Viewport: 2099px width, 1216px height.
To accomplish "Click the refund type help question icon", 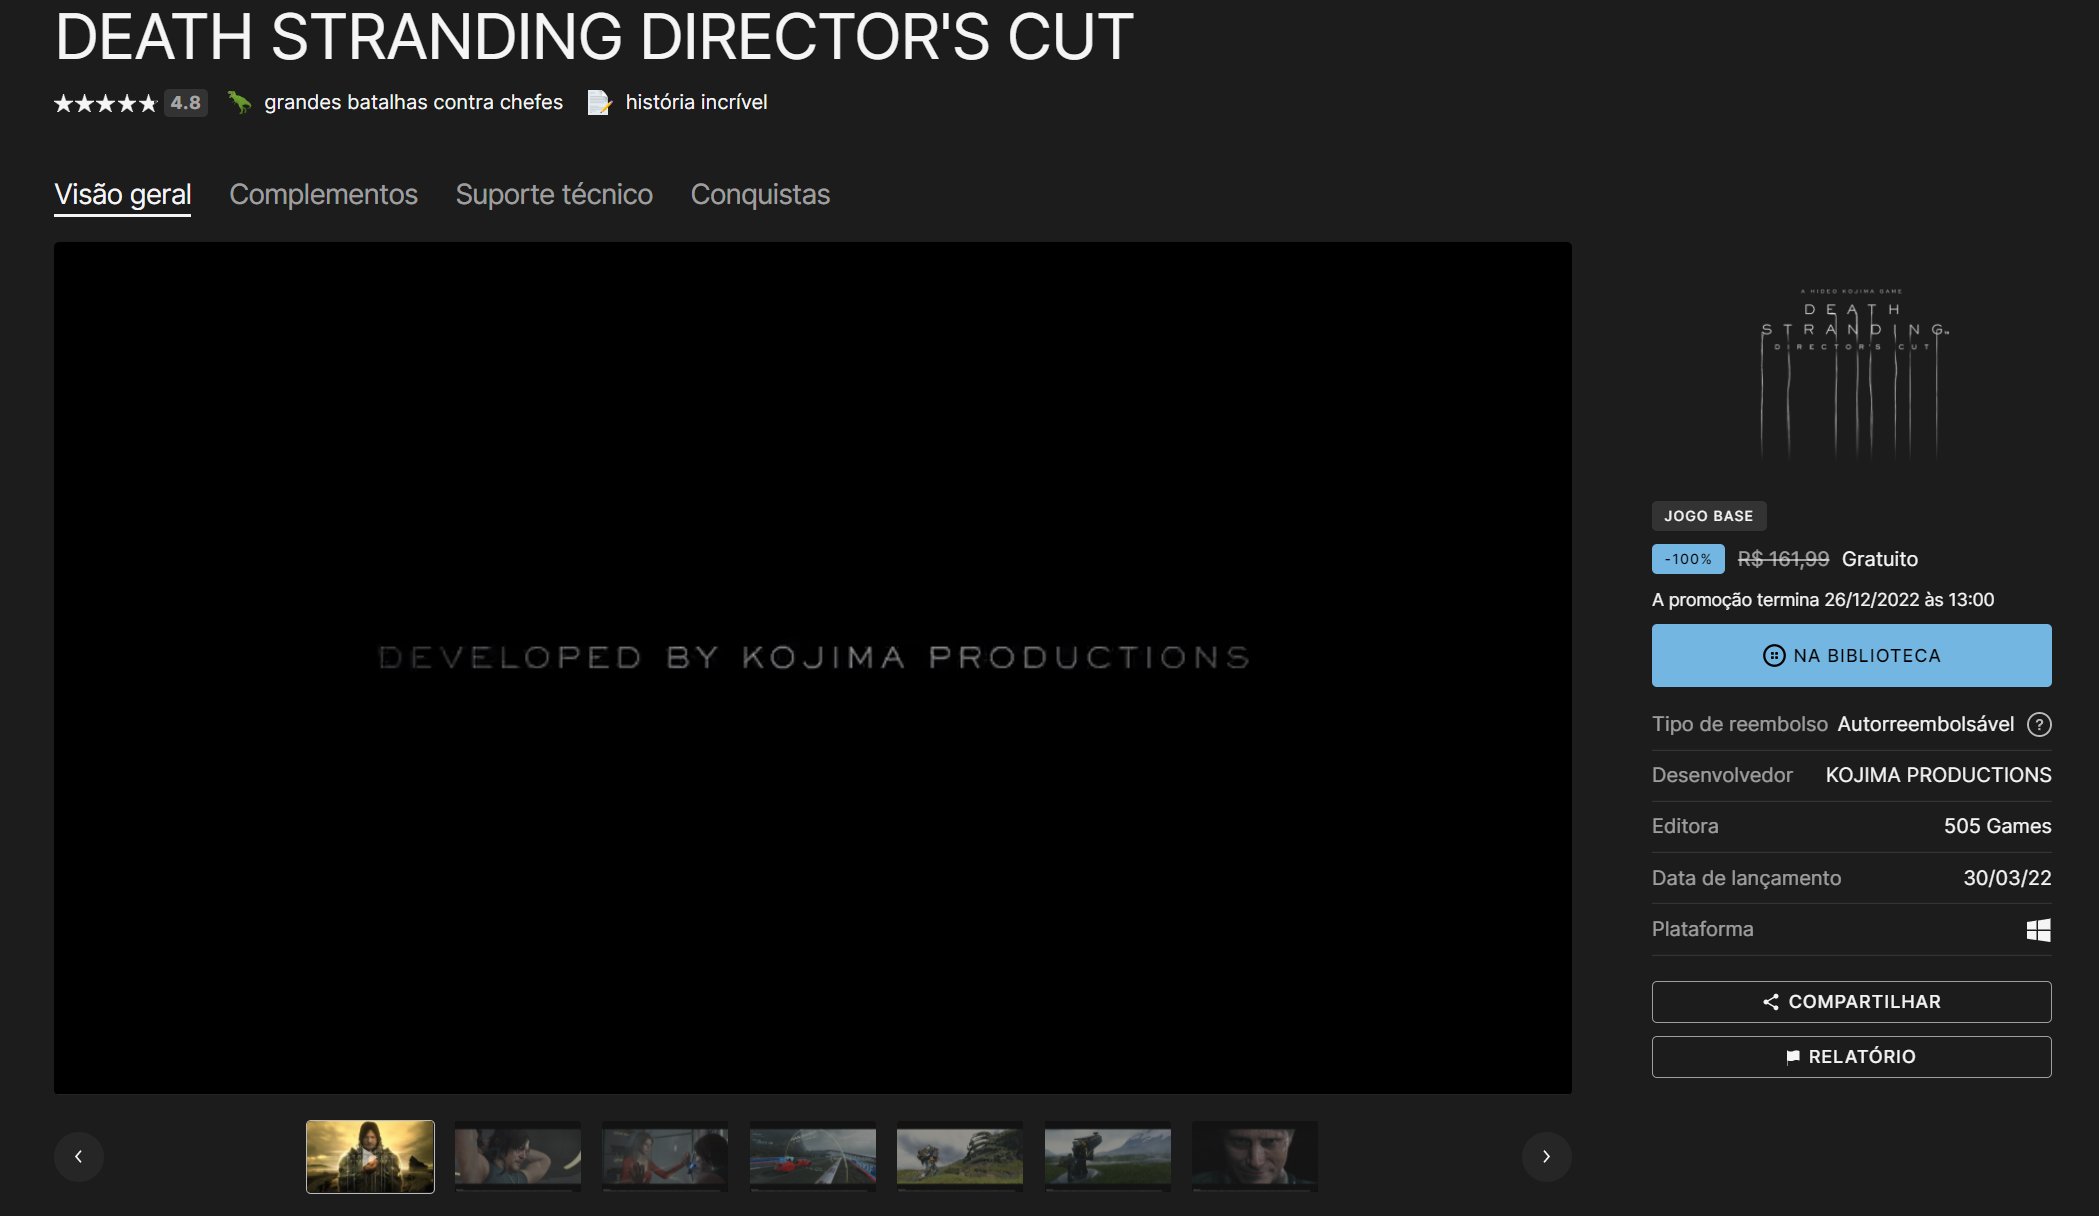I will point(2038,724).
